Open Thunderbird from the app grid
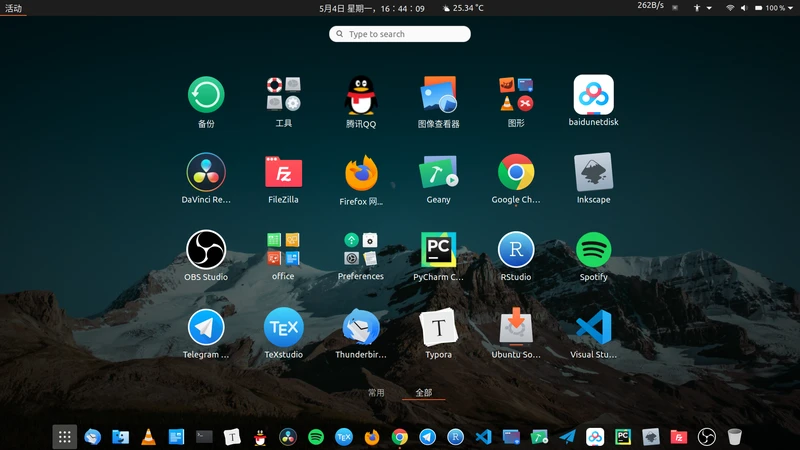The height and width of the screenshot is (450, 800). pos(361,327)
